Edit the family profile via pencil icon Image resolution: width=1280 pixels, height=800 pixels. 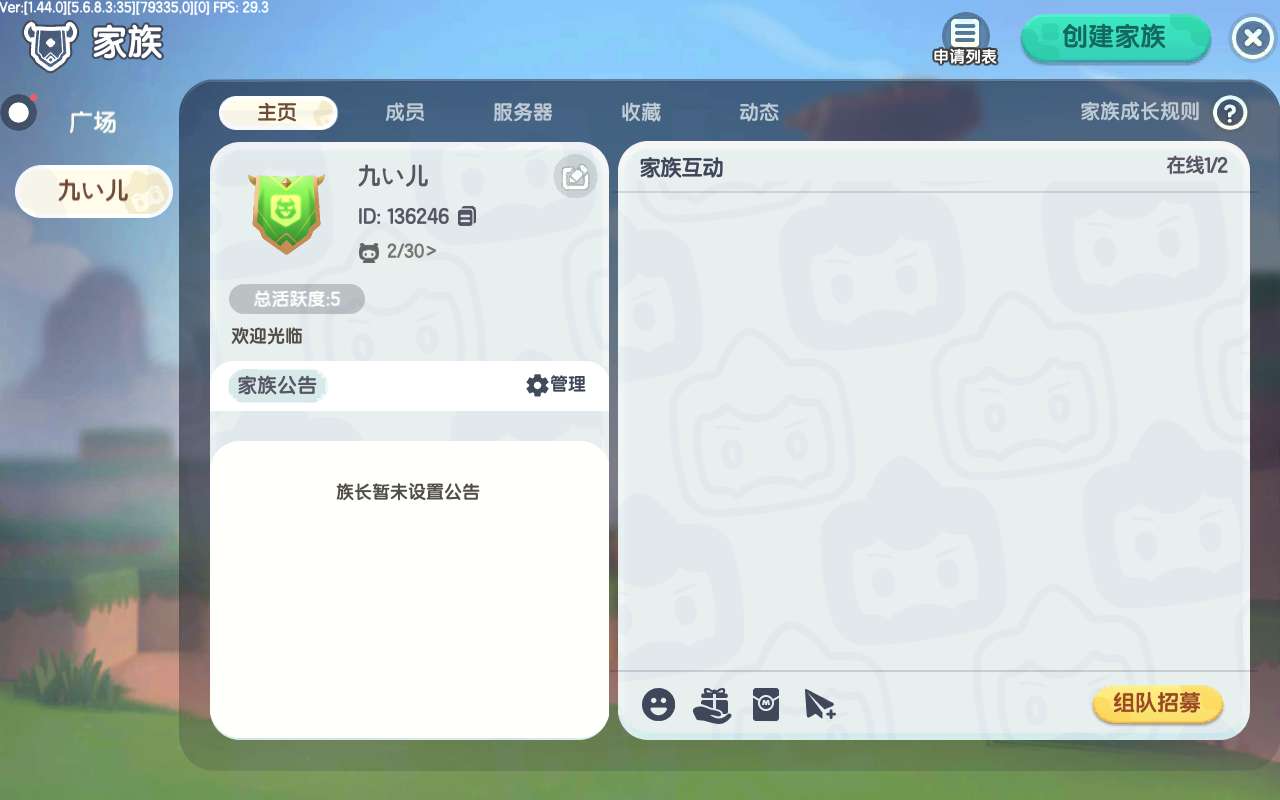(x=575, y=177)
